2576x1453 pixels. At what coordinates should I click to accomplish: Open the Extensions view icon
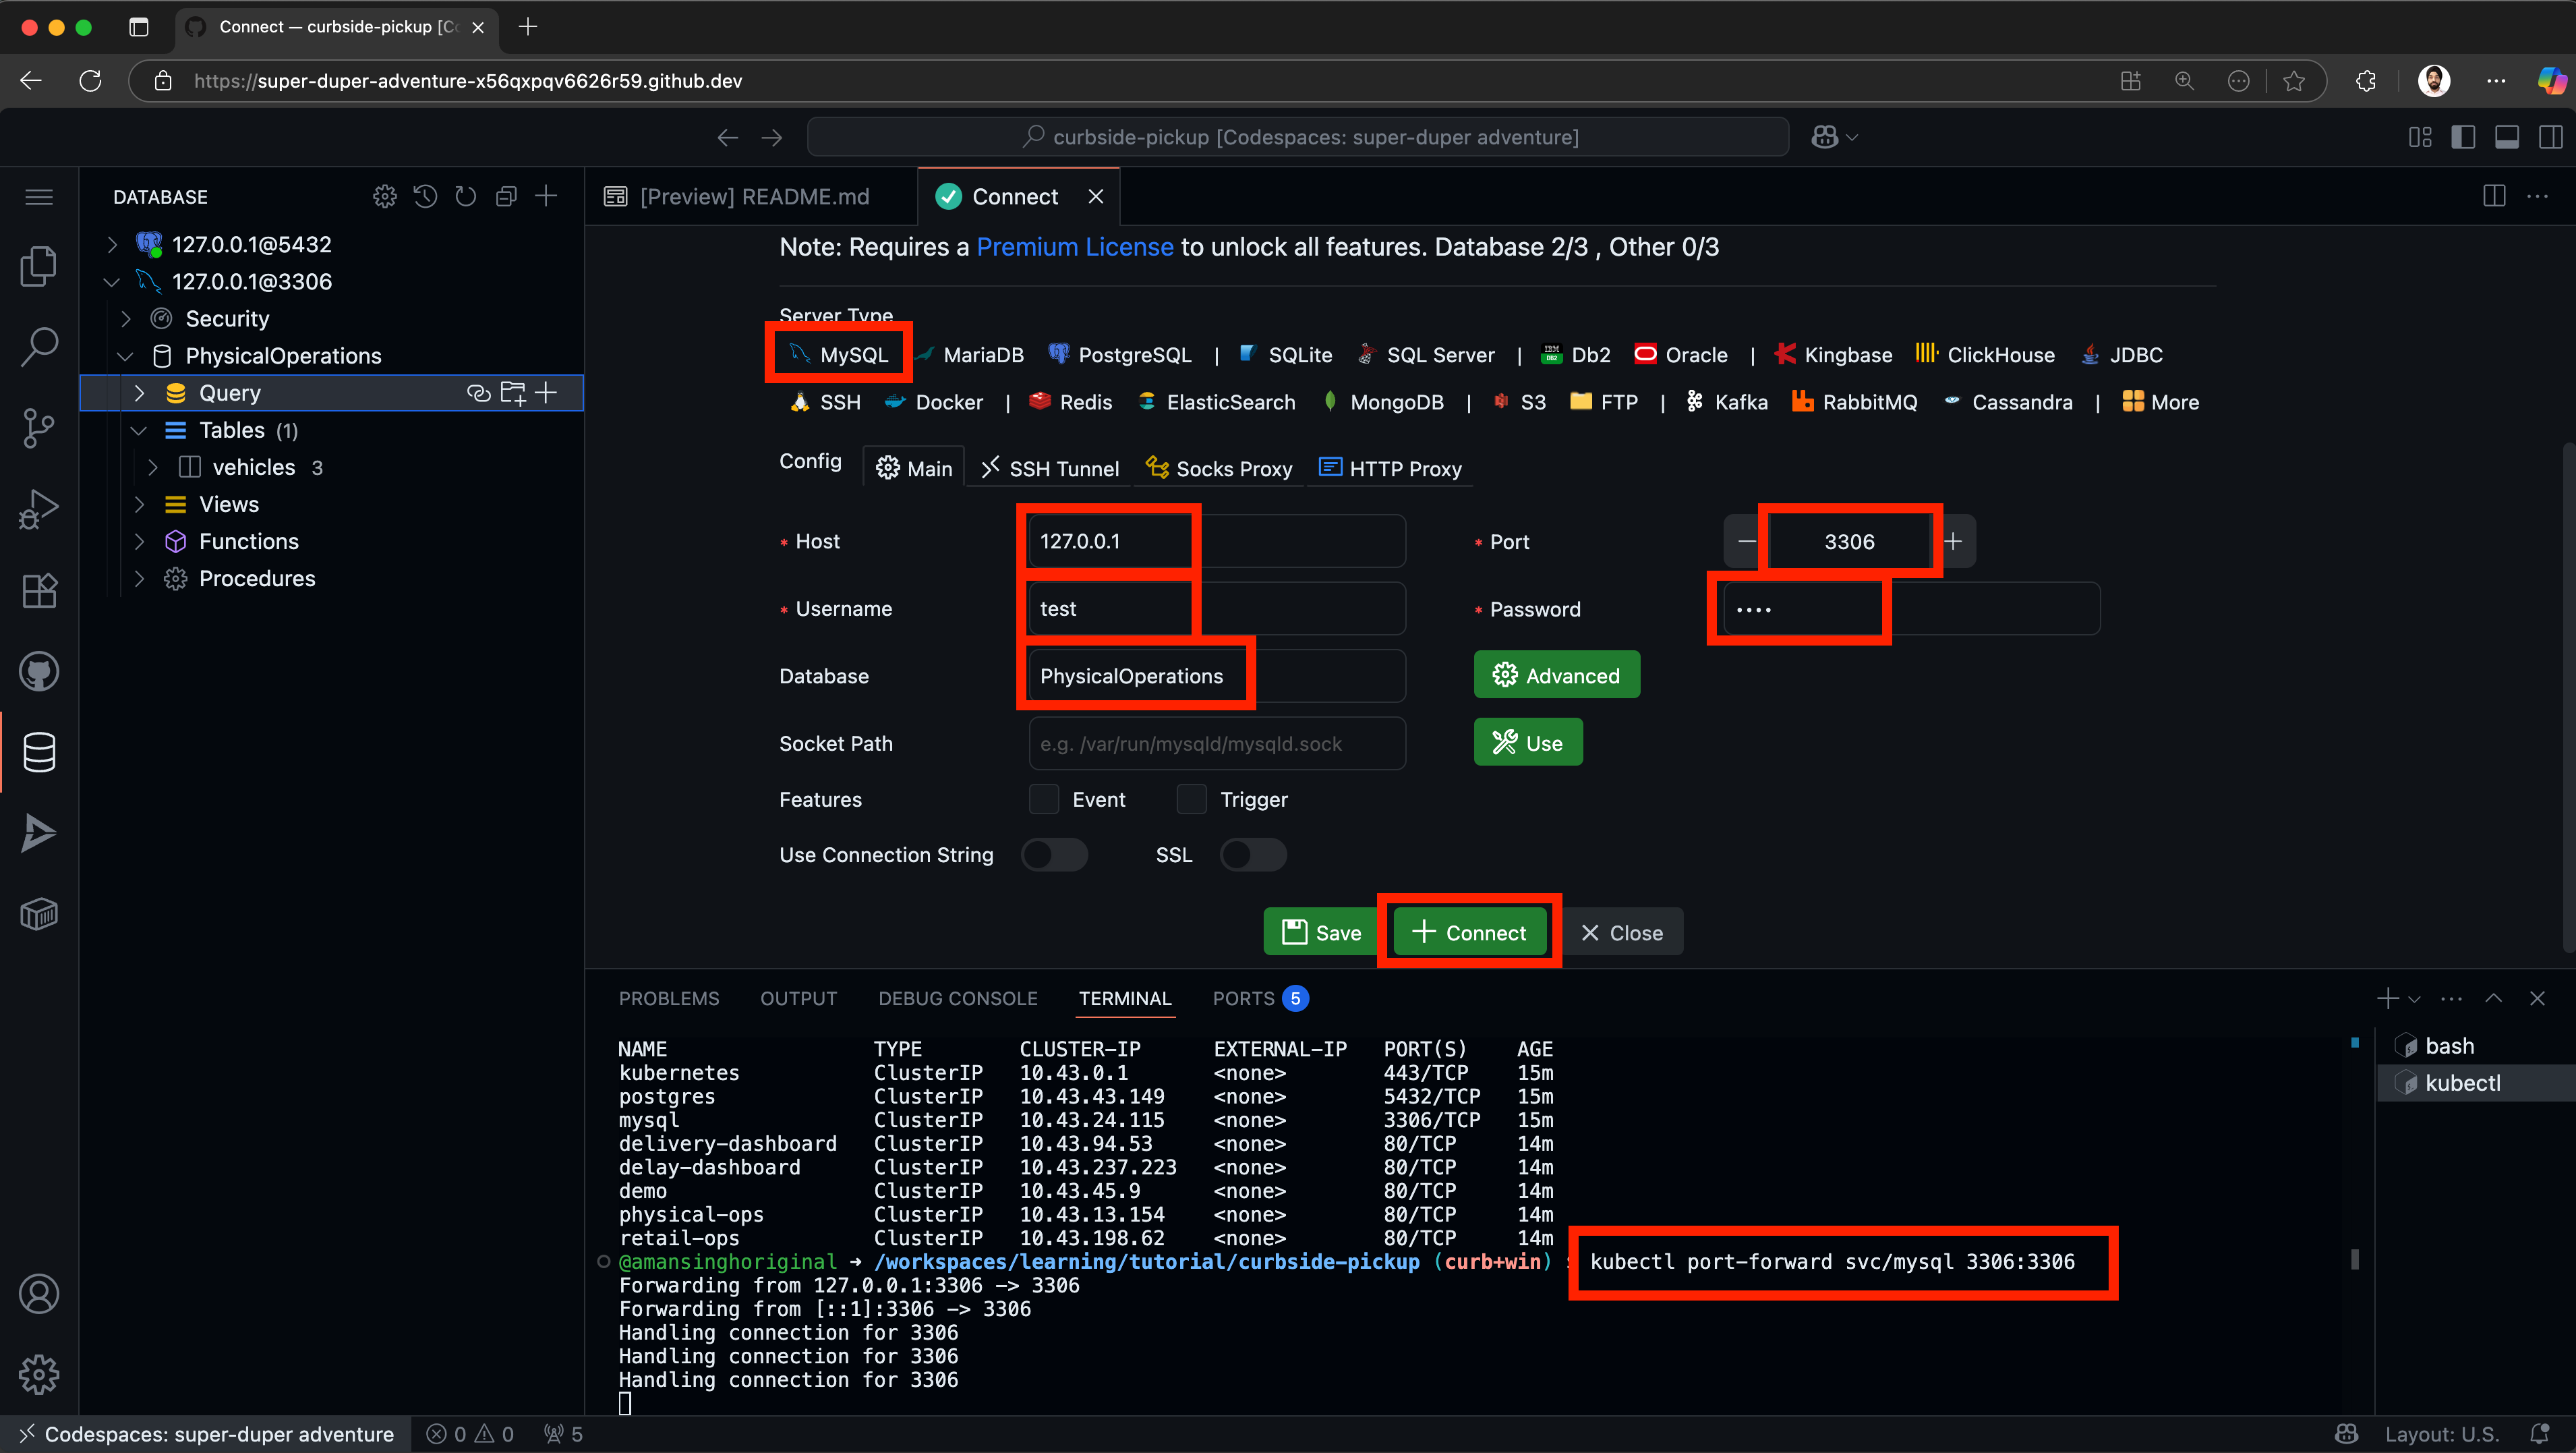click(39, 590)
